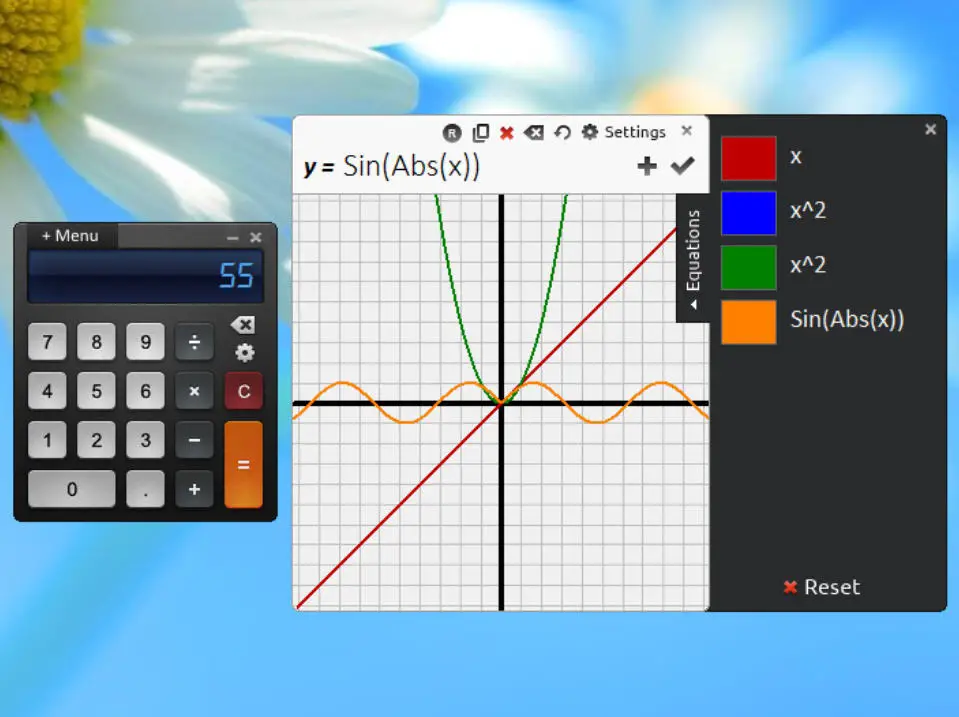
Task: Click the plus operator on calculator
Action: 194,489
